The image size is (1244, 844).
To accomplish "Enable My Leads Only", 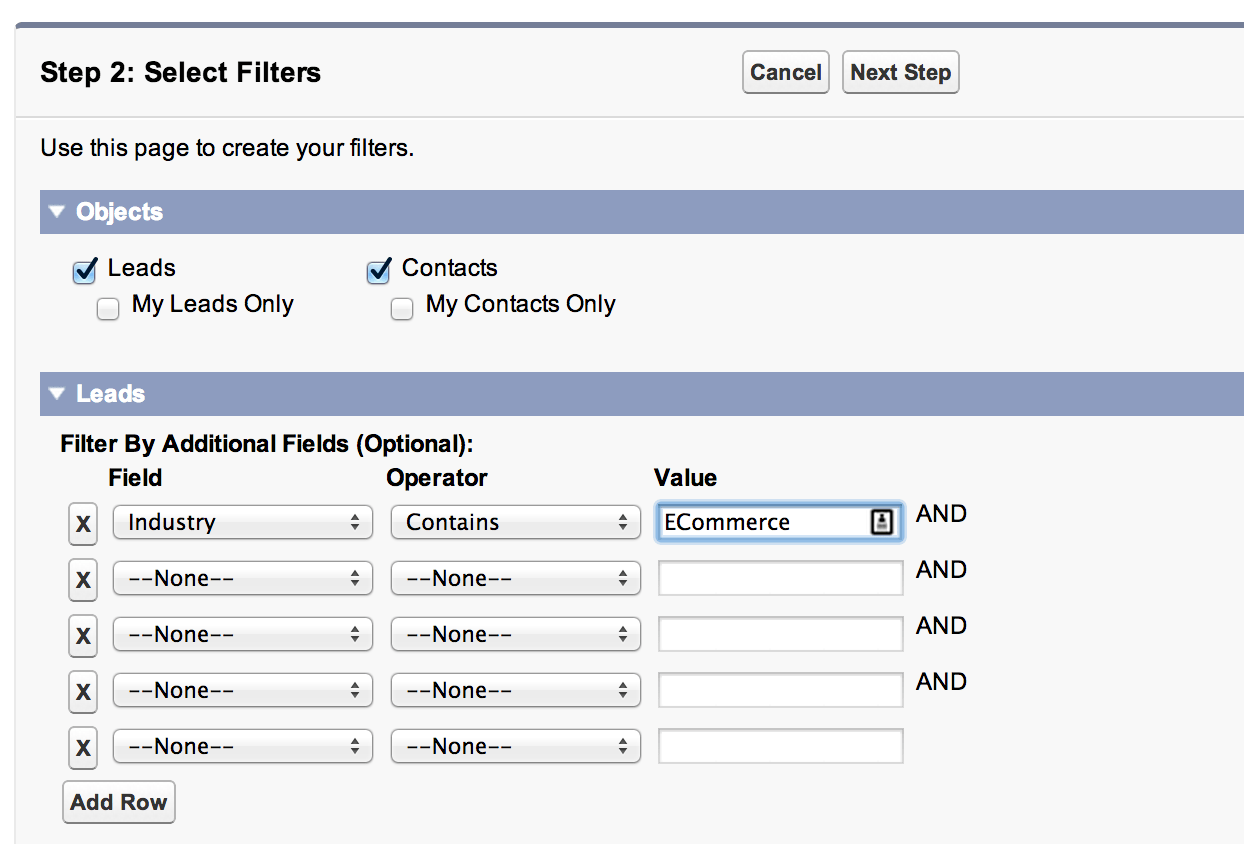I will [107, 308].
